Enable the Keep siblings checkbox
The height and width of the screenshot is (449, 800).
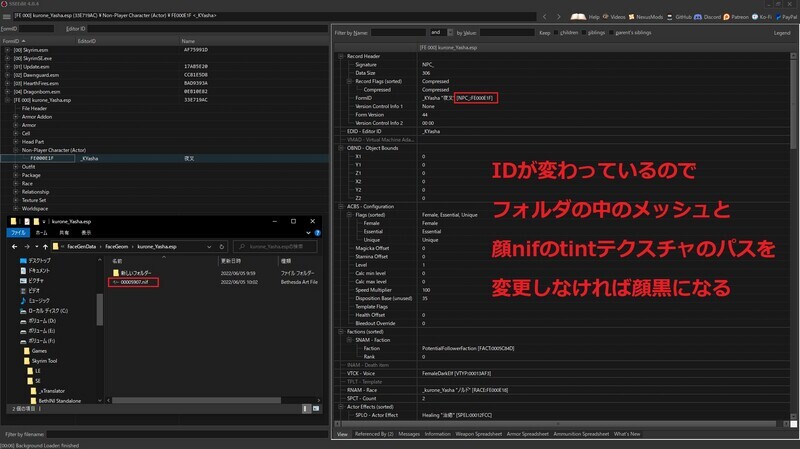pos(584,33)
